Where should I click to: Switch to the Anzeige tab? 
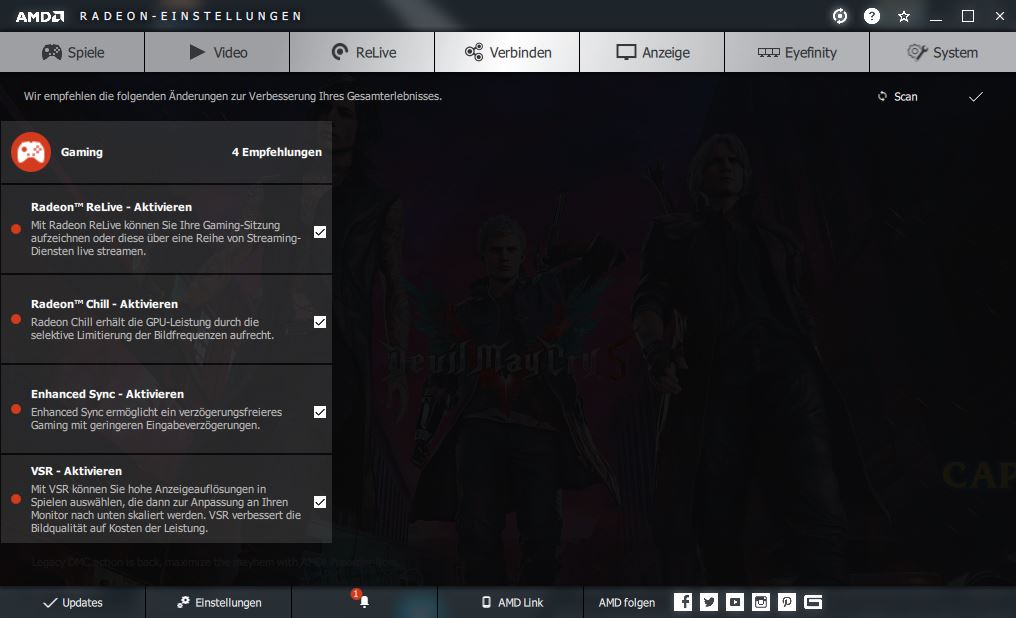pos(652,52)
